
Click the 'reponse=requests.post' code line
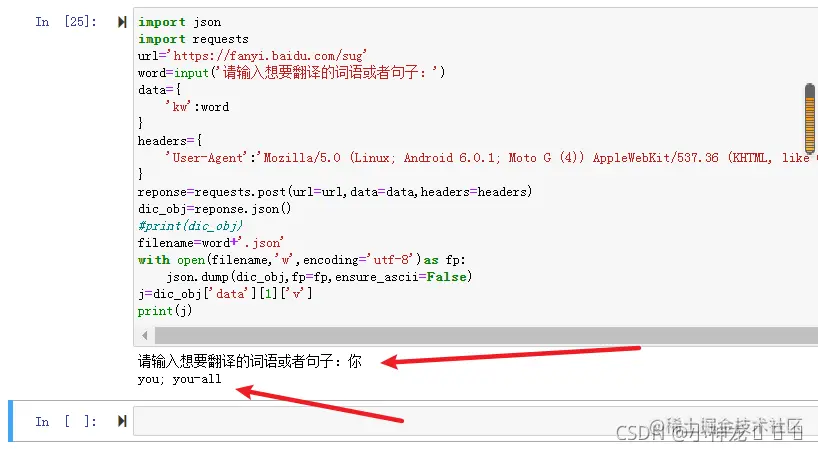coord(335,192)
